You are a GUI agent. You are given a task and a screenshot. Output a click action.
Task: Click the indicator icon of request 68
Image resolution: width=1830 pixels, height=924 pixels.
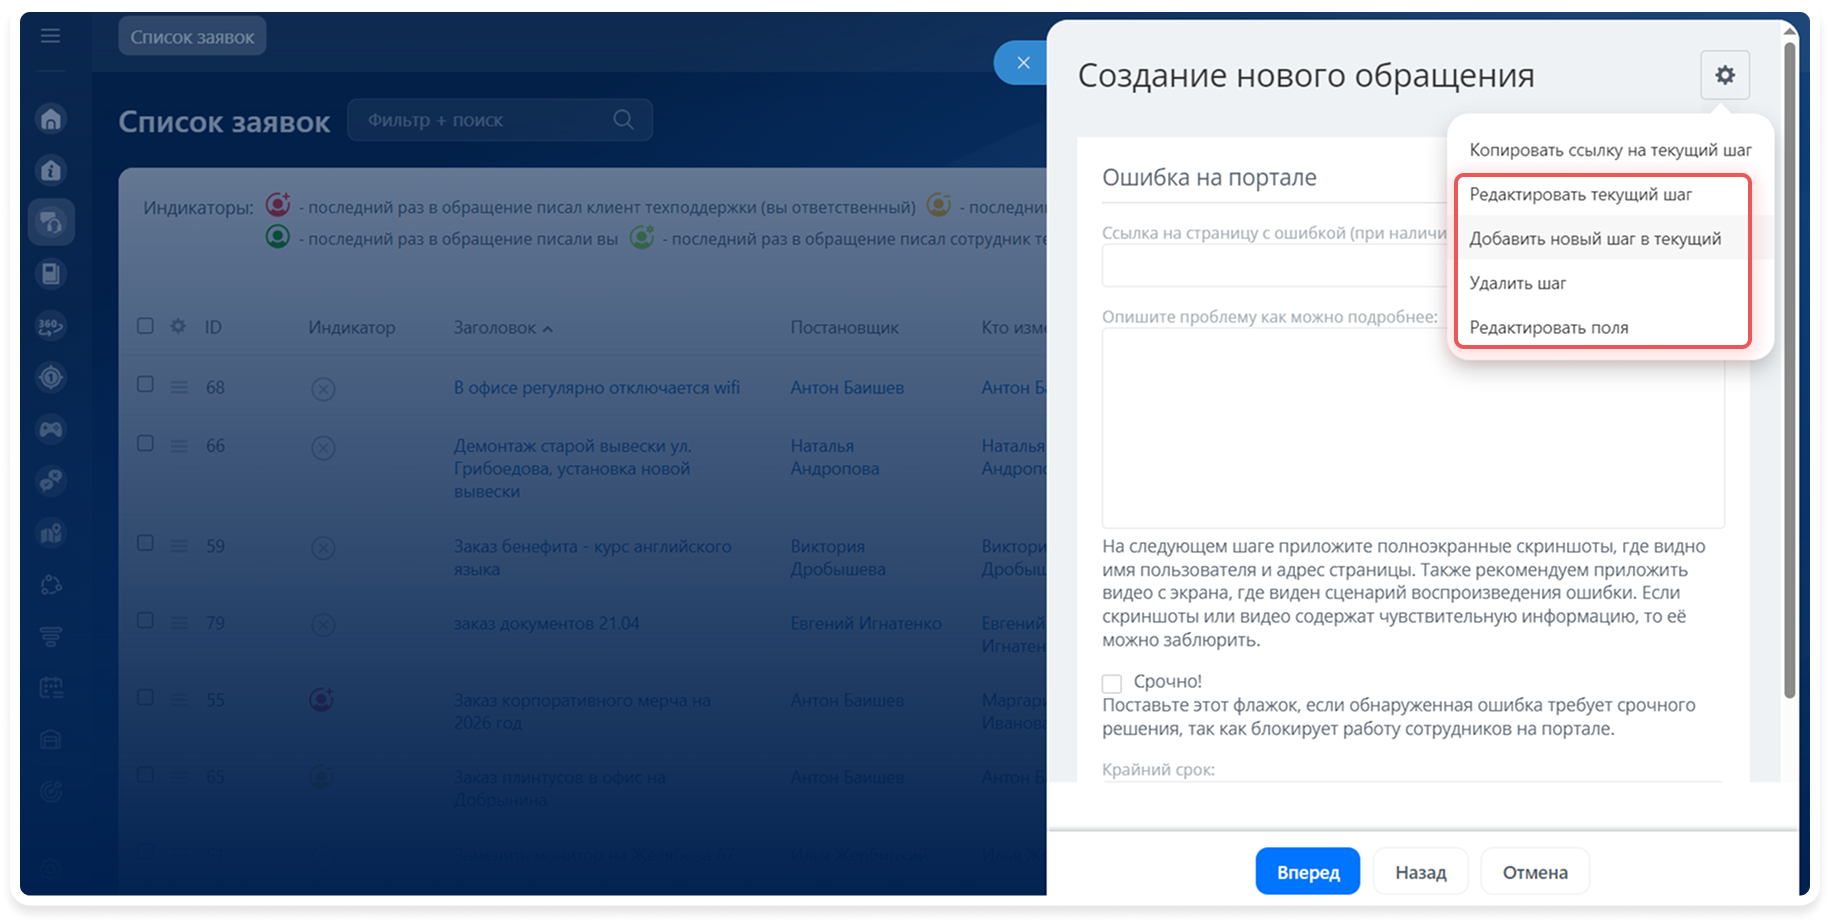coord(323,389)
